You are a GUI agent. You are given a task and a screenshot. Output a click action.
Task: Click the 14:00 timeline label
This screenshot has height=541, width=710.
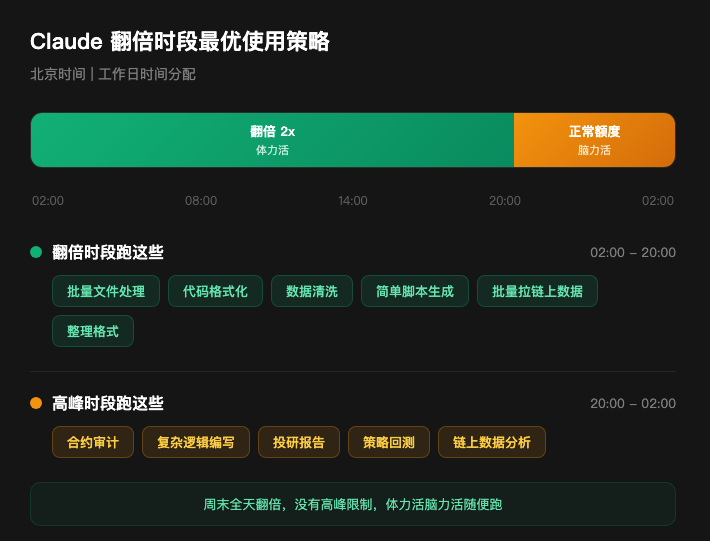[353, 201]
